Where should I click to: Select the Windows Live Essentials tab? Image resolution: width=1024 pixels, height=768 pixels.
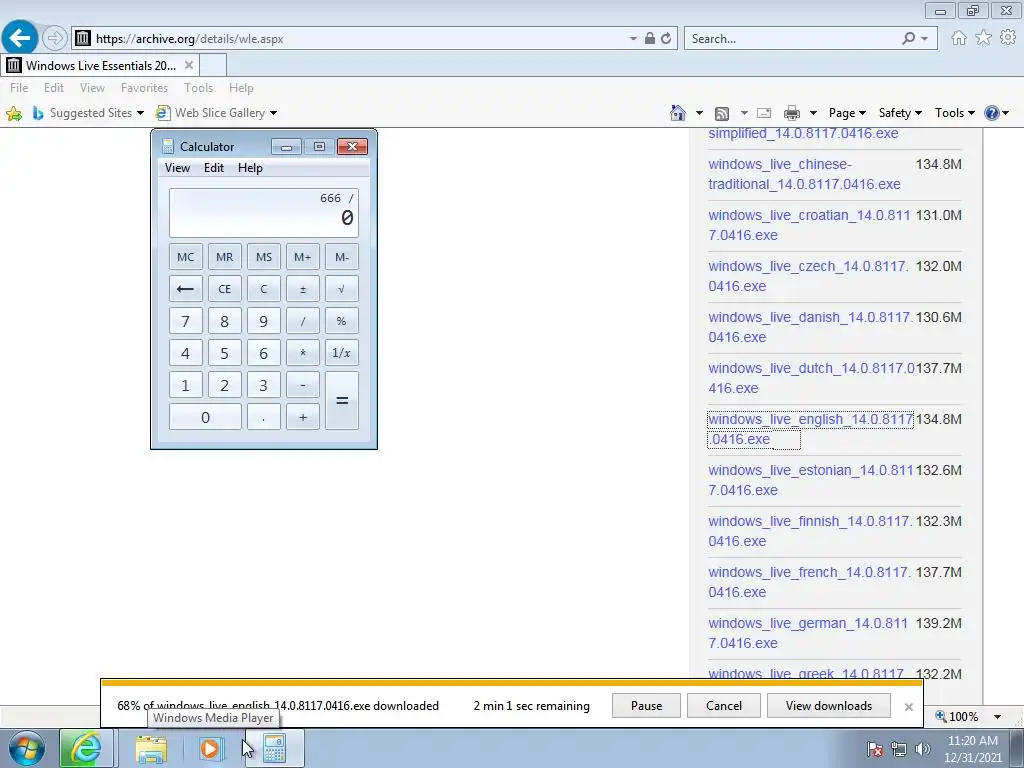click(101, 65)
